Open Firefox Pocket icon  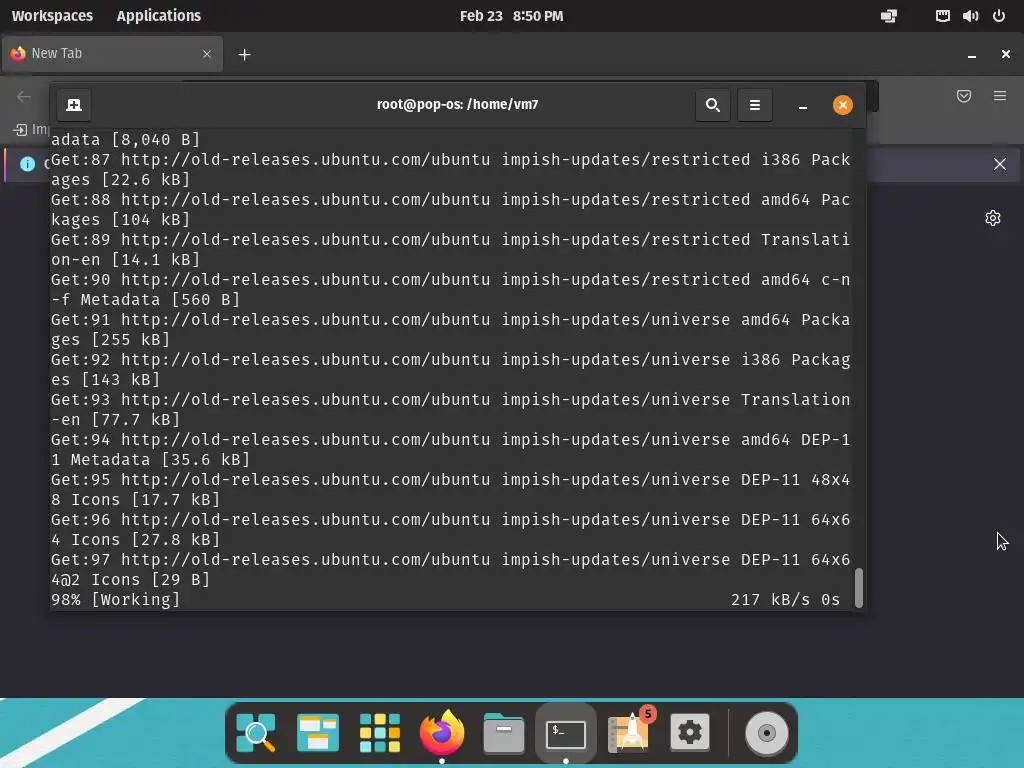(x=964, y=96)
